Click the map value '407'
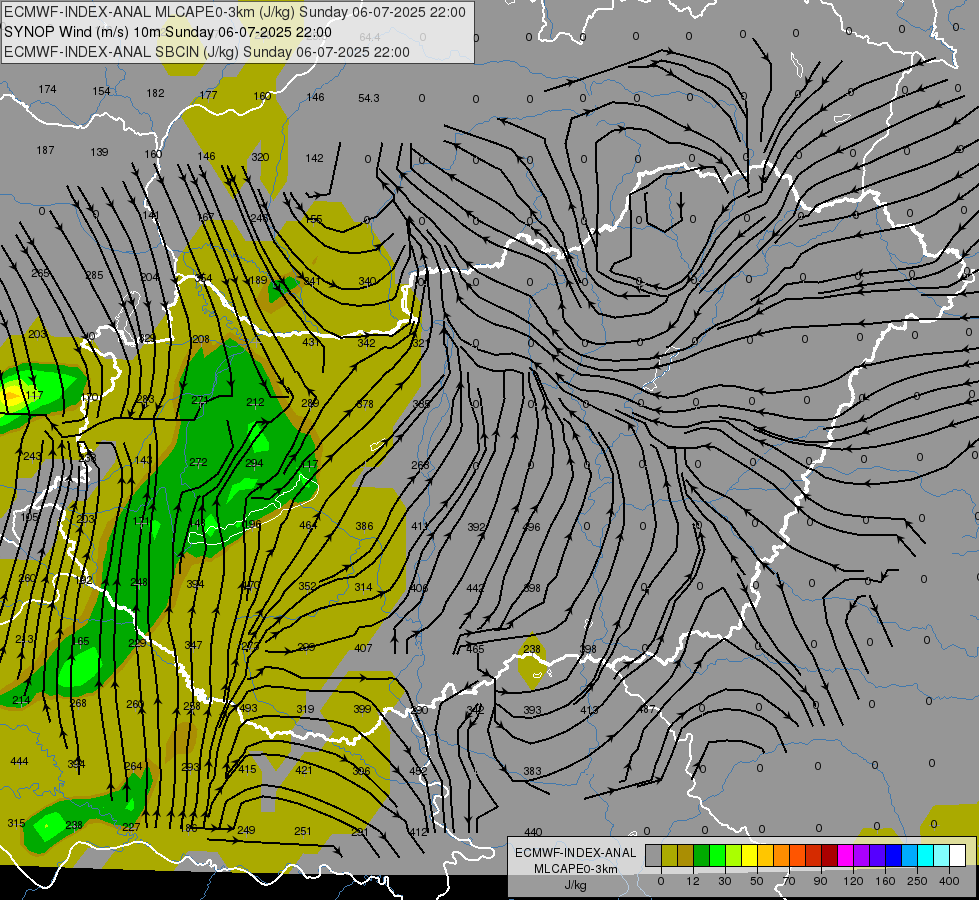This screenshot has width=979, height=900. click(x=363, y=648)
